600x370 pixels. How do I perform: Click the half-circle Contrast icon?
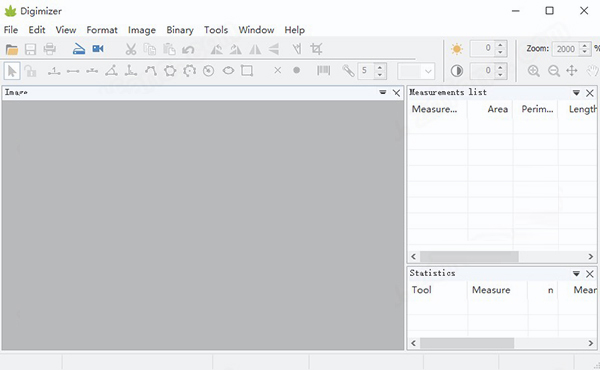pos(457,71)
